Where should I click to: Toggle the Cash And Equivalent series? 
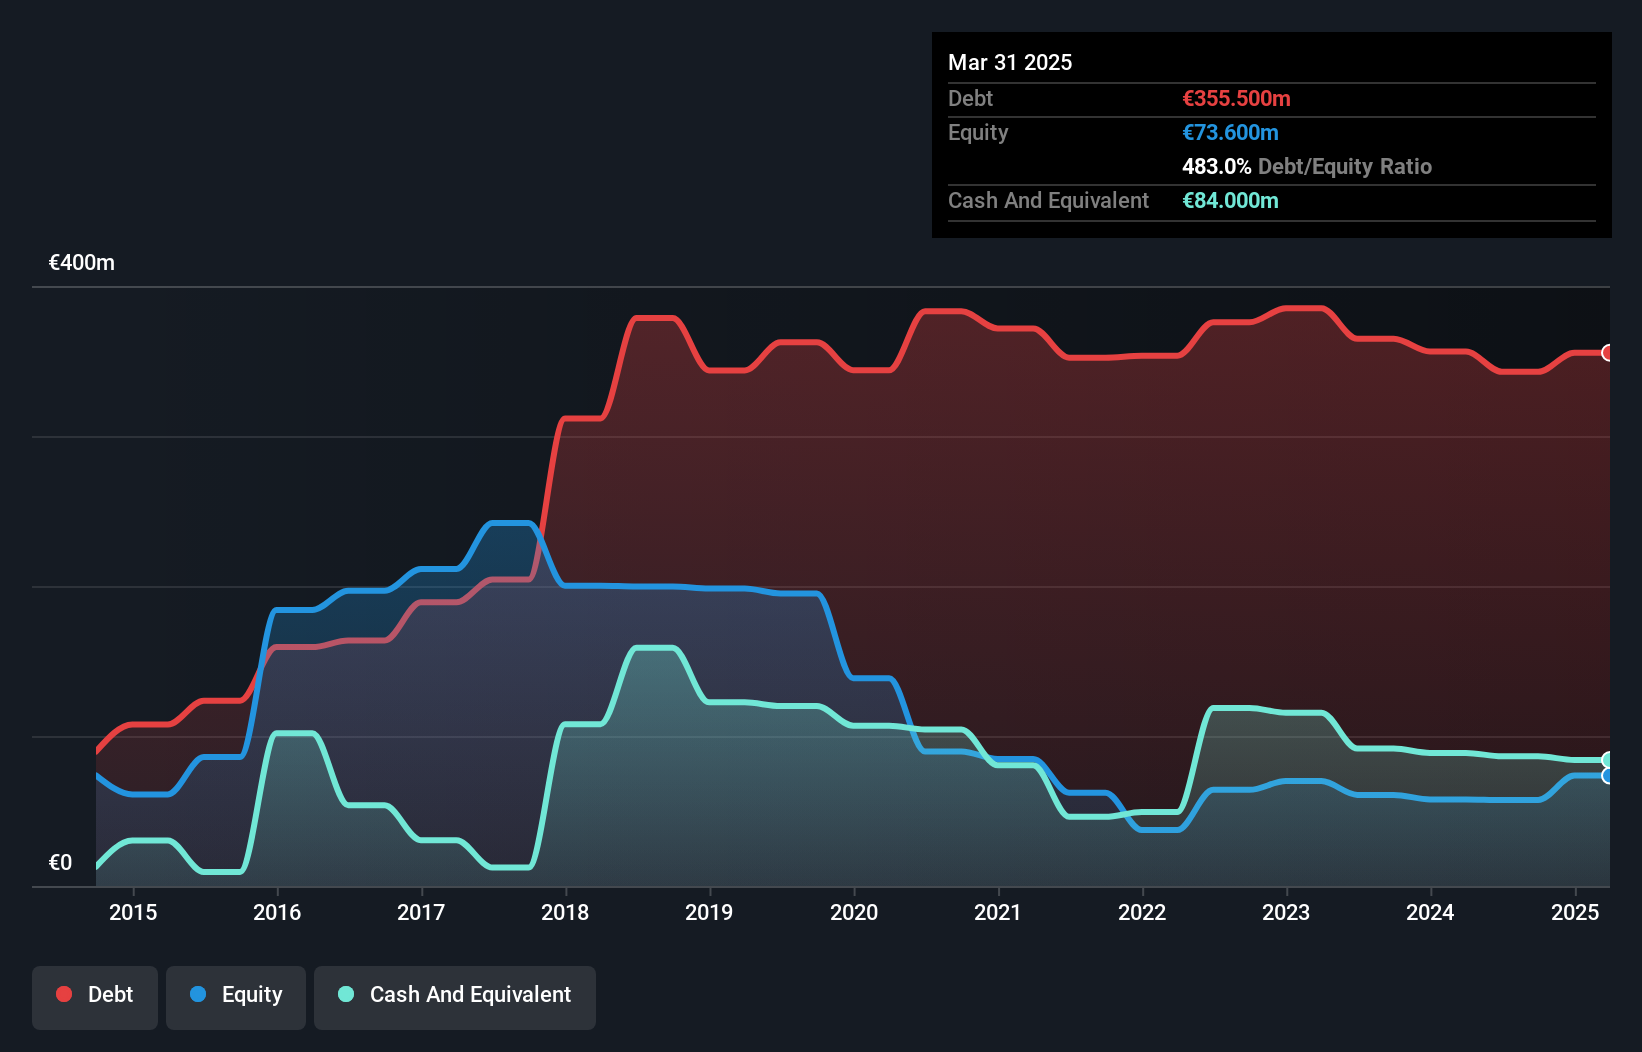455,995
